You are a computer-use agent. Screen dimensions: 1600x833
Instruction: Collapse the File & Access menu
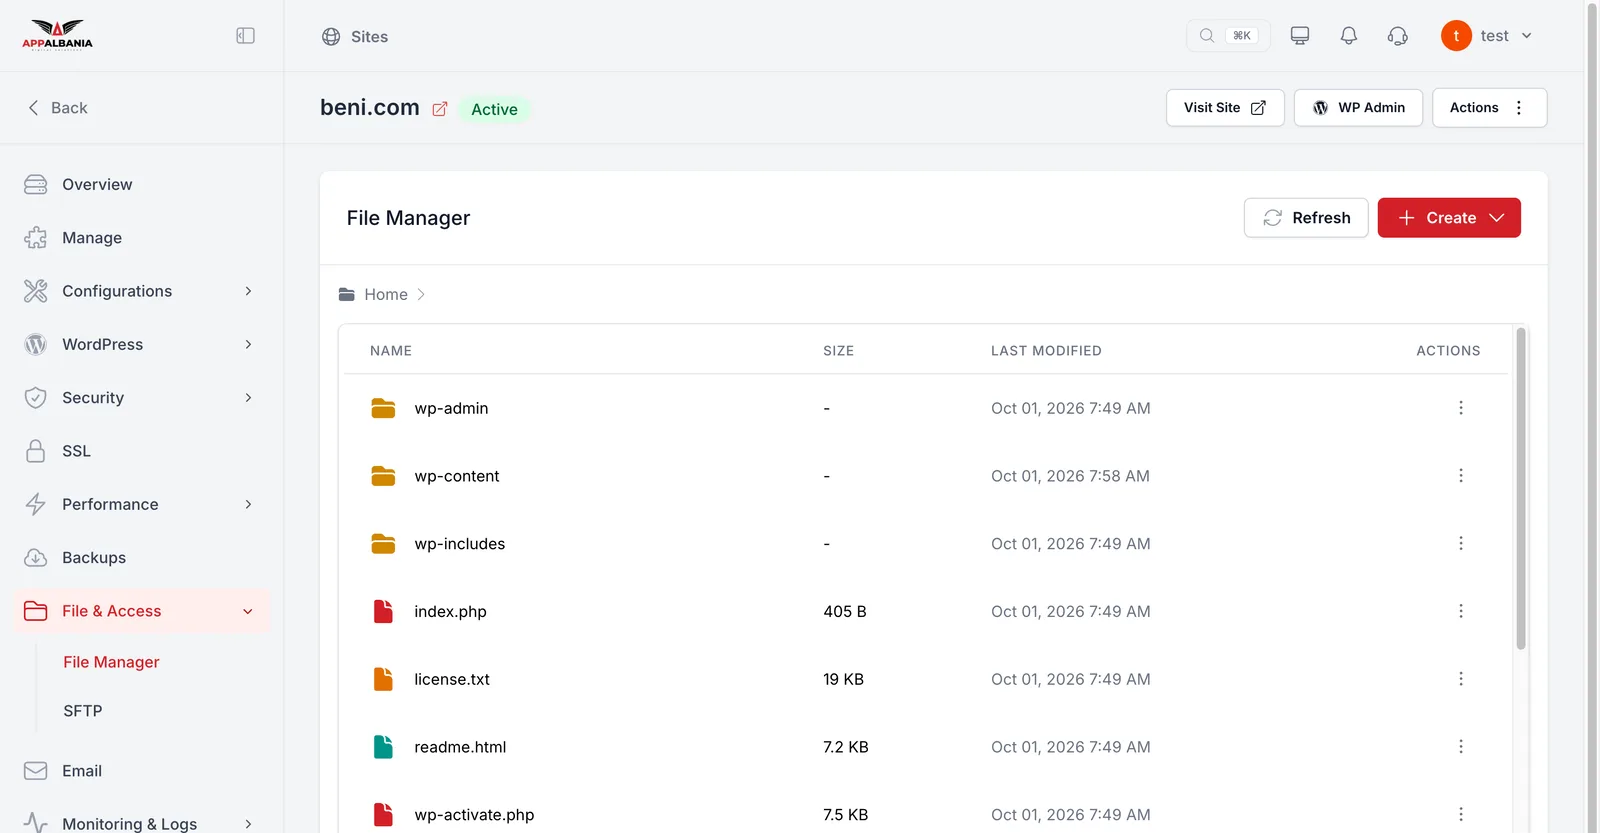(x=142, y=611)
